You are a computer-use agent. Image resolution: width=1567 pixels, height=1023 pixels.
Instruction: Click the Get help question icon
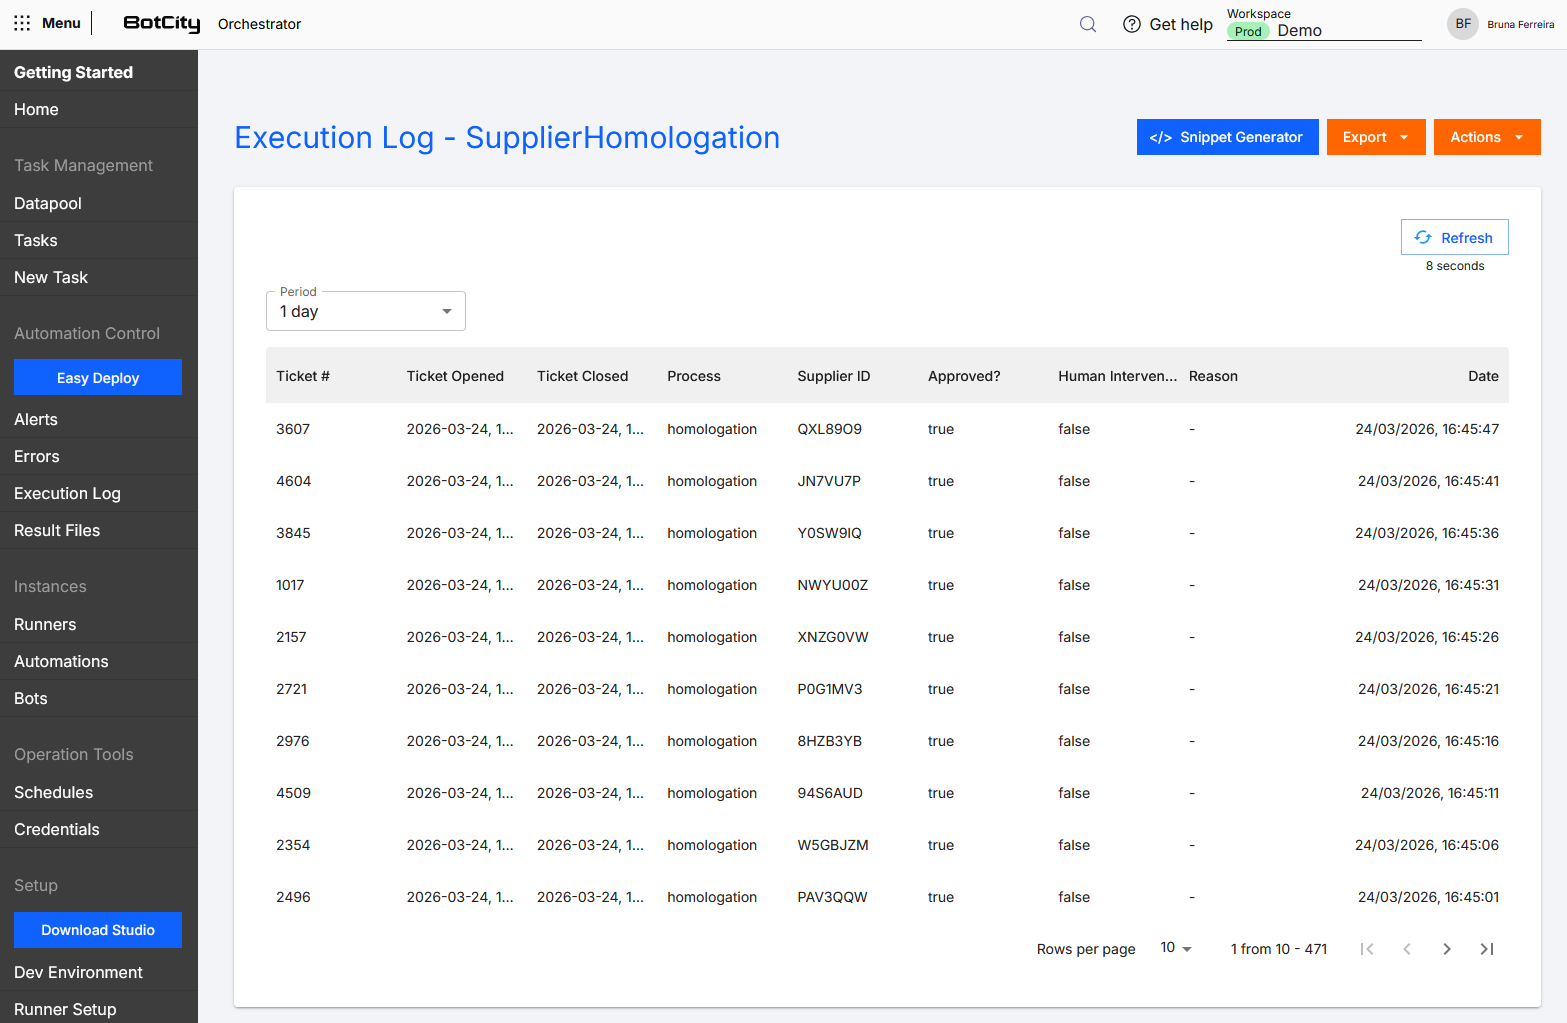[x=1131, y=24]
